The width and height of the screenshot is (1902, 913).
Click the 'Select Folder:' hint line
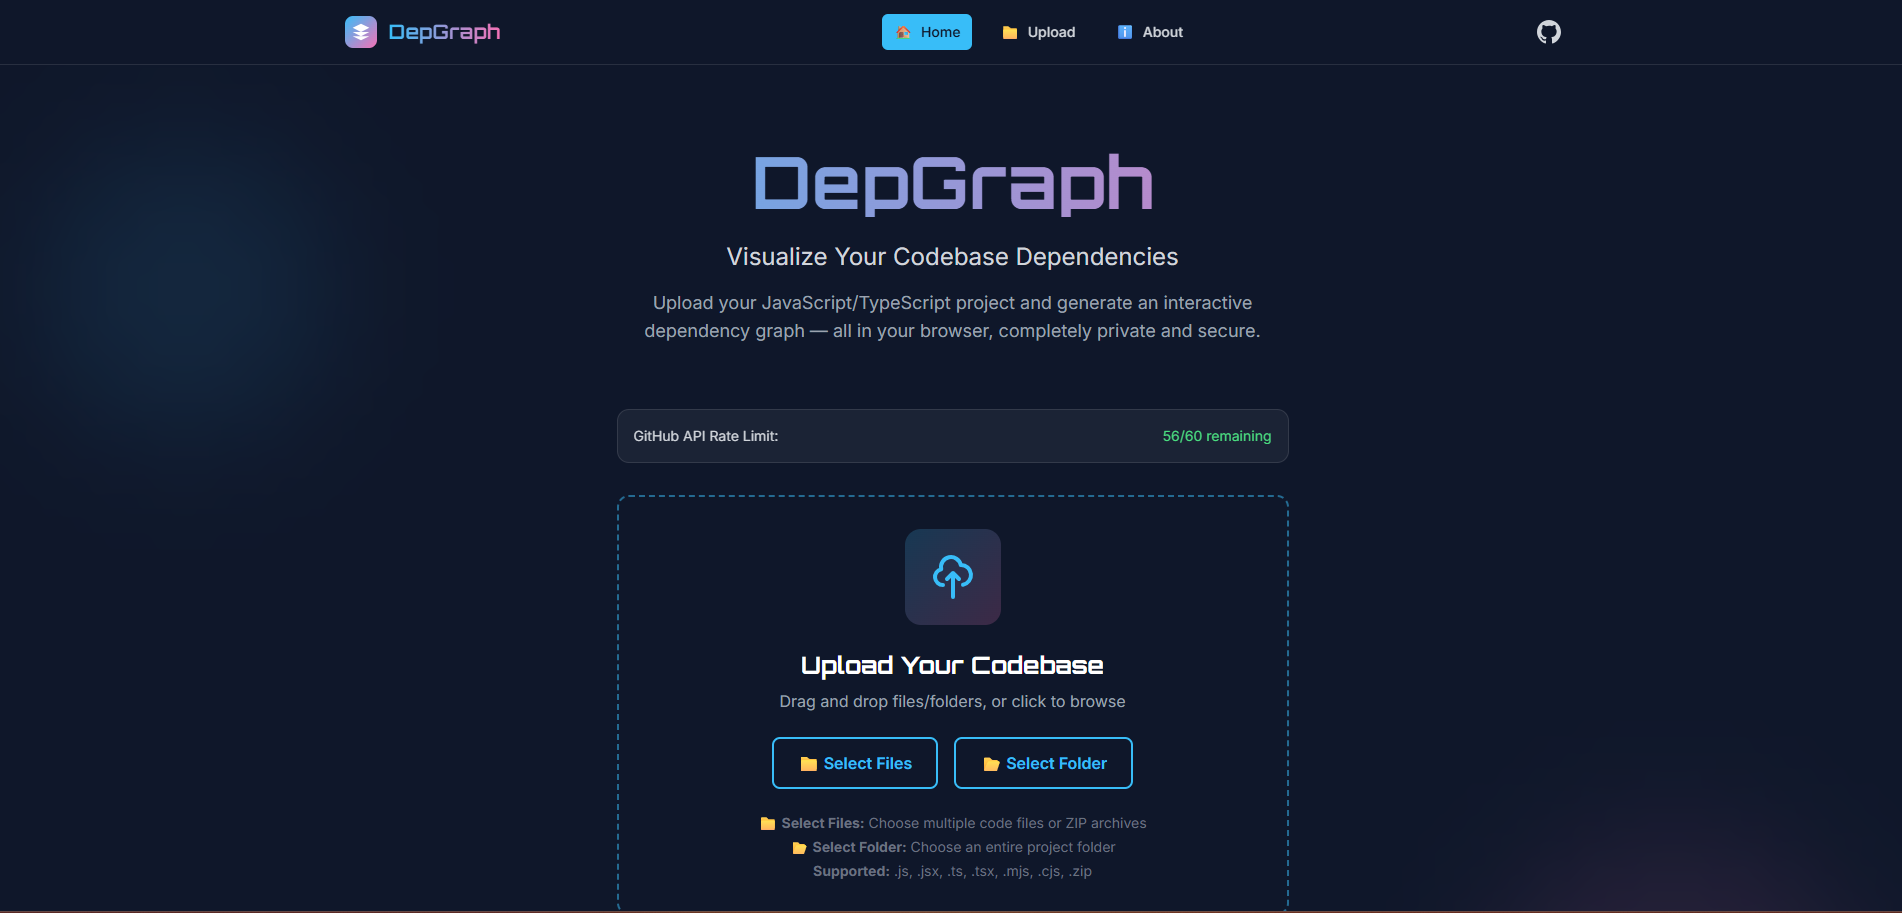[953, 847]
